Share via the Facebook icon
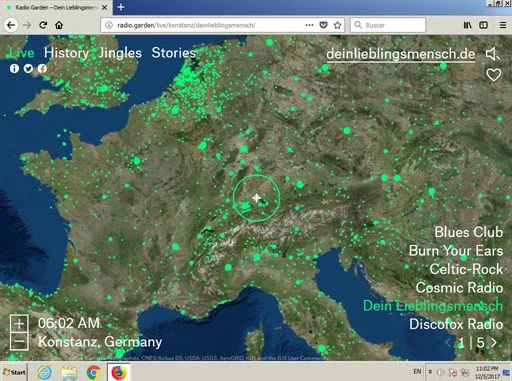This screenshot has height=381, width=512. 42,68
